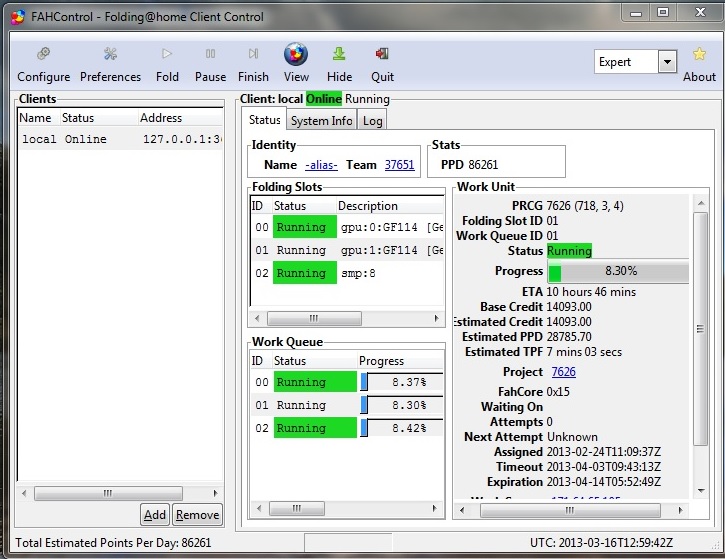Open the team 37651 link

(399, 165)
